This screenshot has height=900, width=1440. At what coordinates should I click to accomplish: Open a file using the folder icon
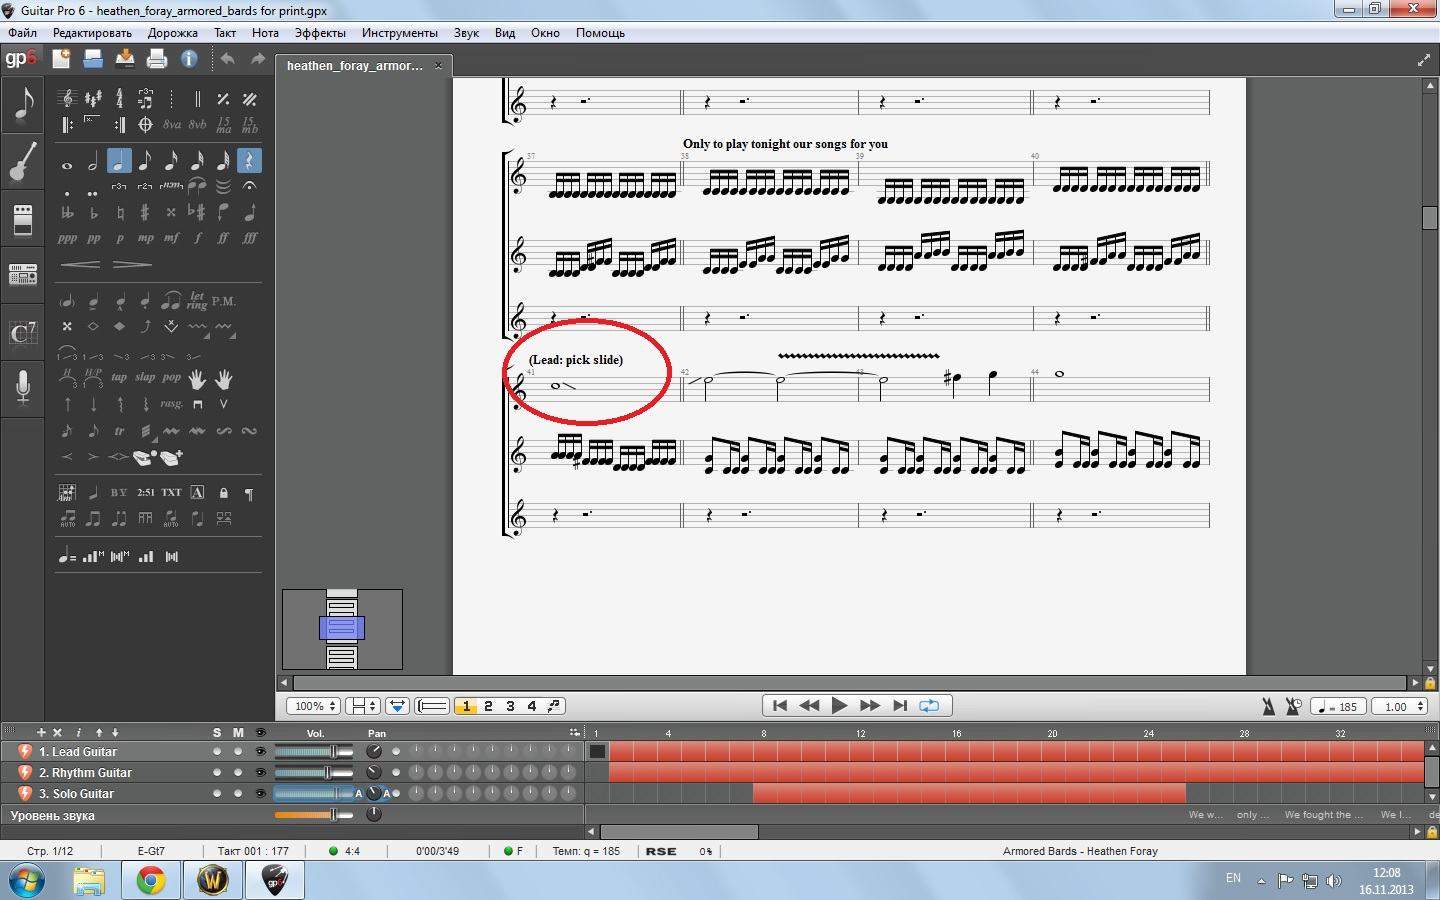93,59
